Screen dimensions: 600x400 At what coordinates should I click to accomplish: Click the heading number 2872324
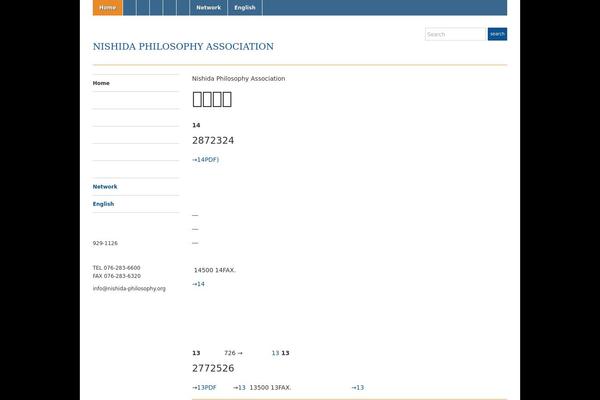[x=213, y=140]
